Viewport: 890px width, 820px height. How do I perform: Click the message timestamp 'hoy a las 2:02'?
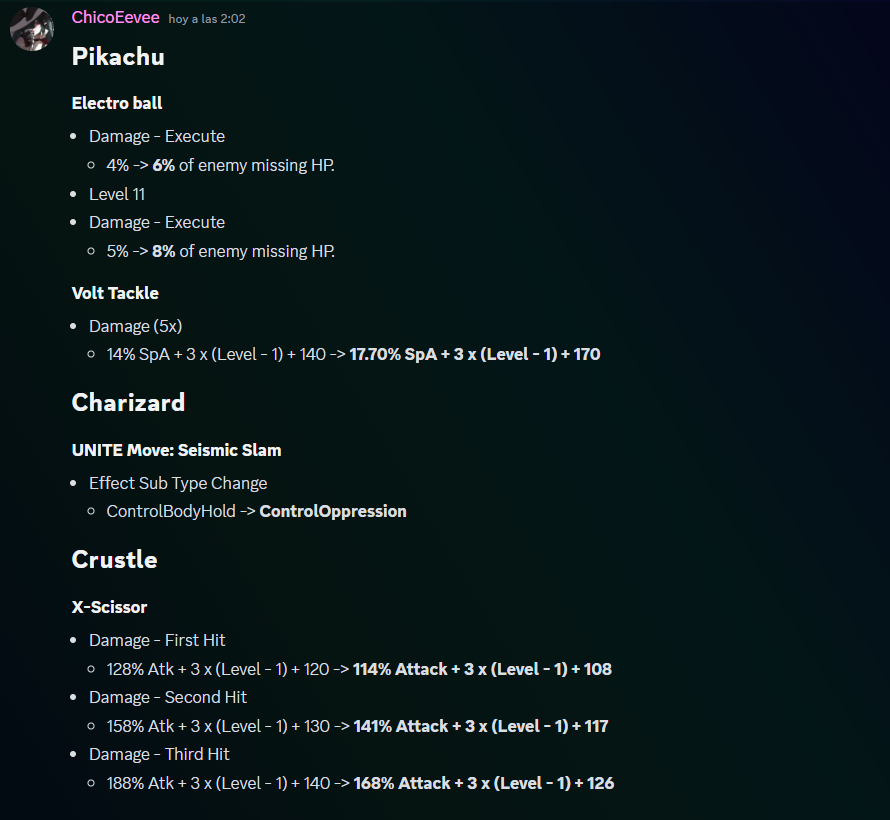tap(207, 19)
